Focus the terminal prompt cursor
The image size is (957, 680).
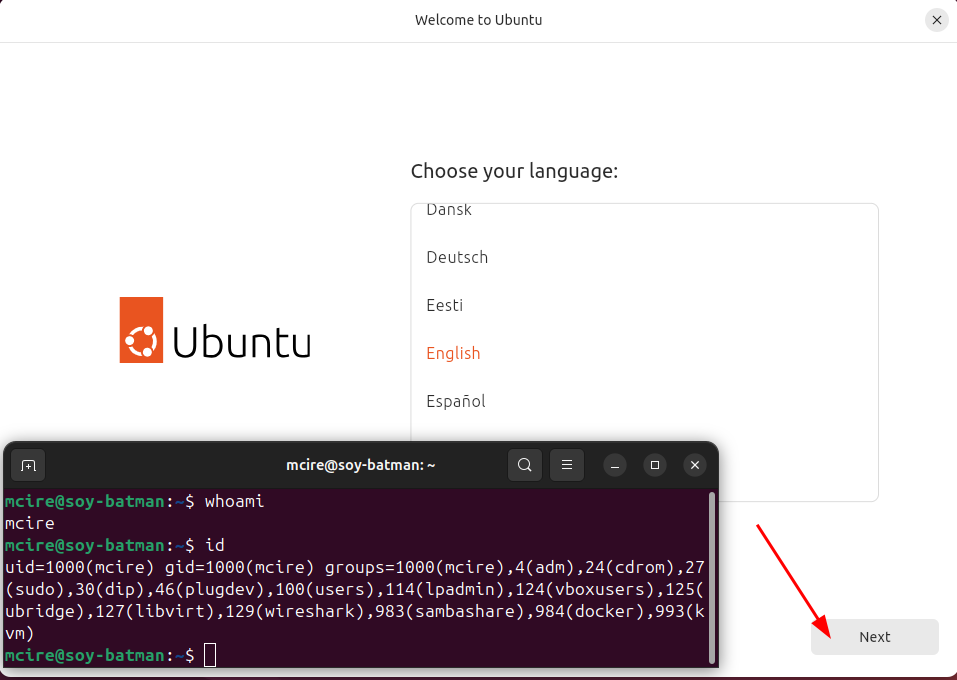(209, 655)
